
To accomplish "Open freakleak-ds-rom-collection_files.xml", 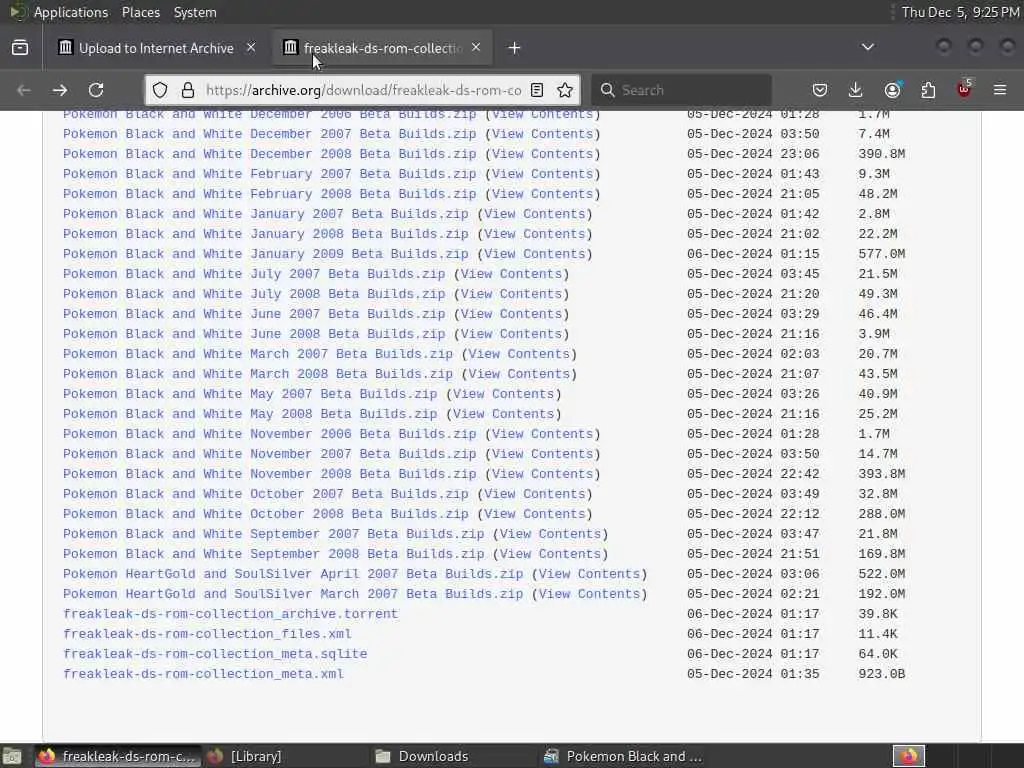I will click(207, 634).
